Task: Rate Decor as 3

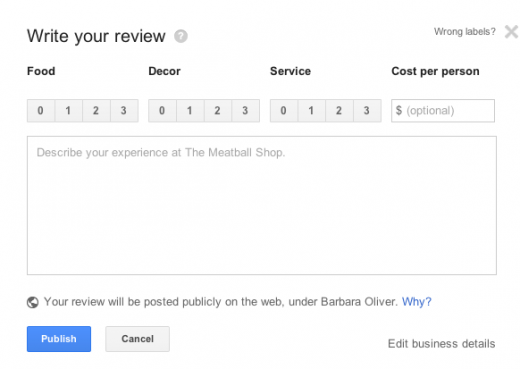Action: point(245,111)
